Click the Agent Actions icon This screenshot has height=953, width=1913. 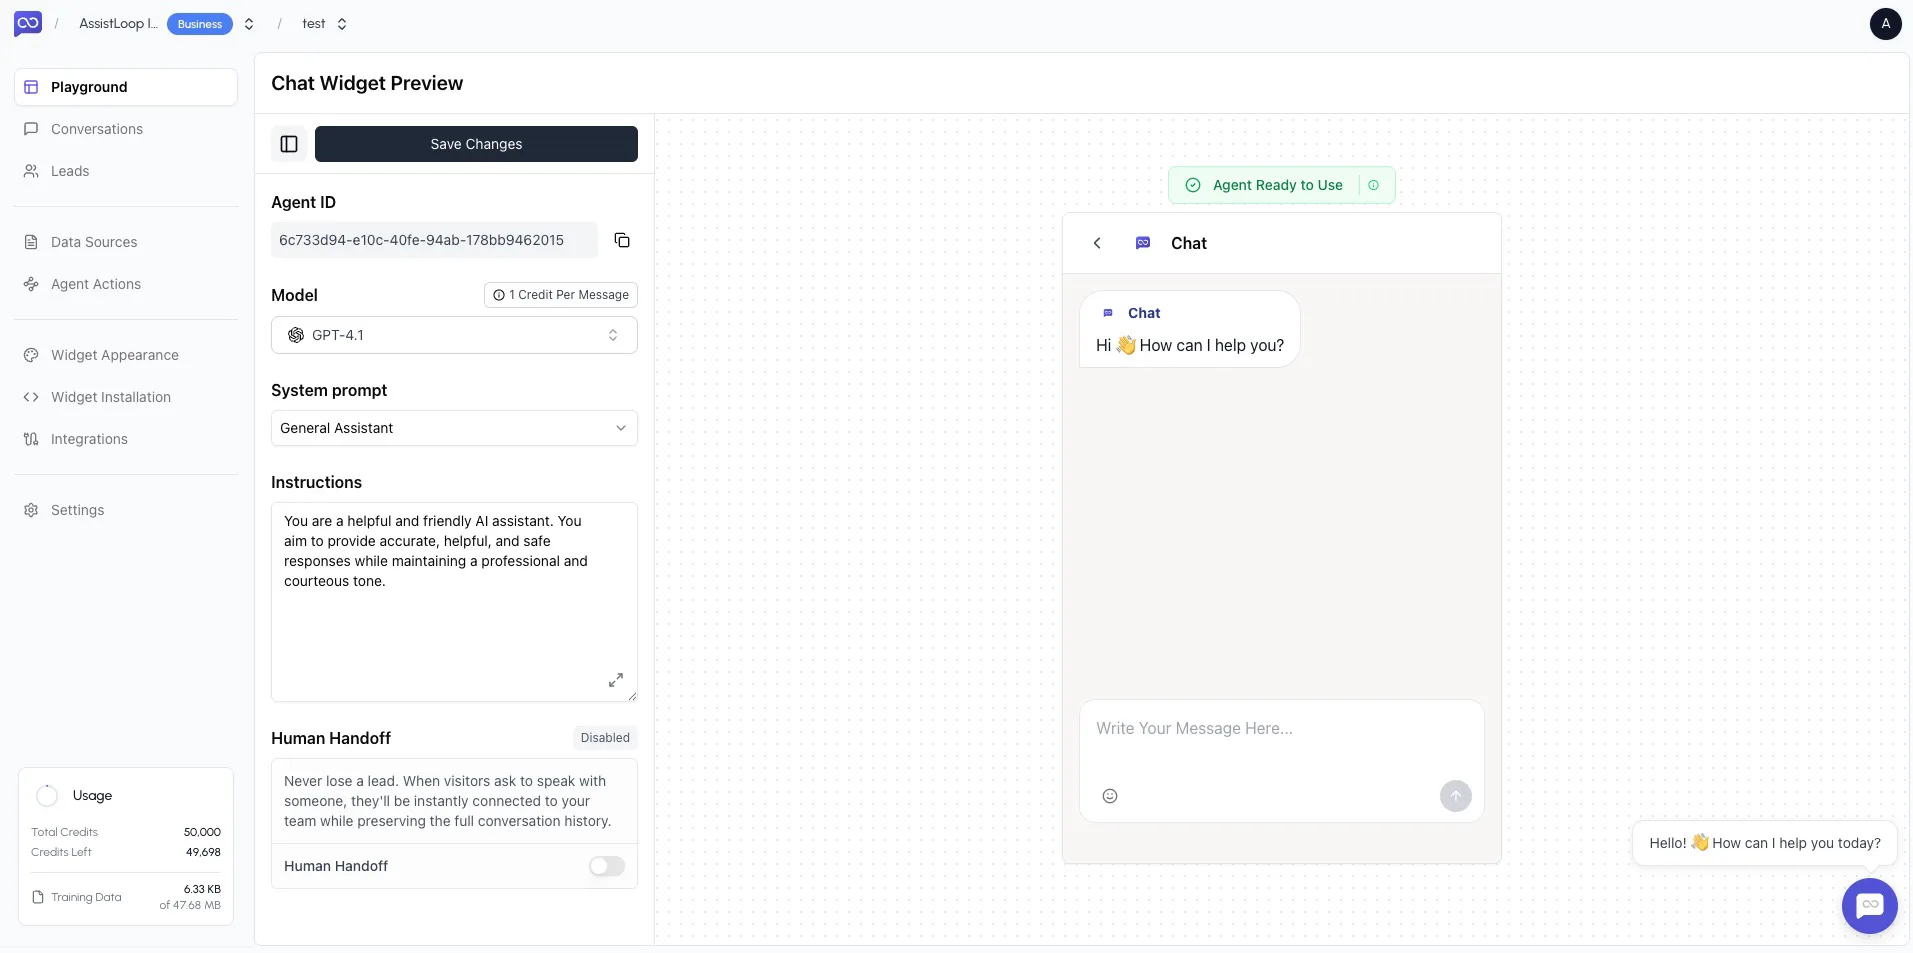31,284
